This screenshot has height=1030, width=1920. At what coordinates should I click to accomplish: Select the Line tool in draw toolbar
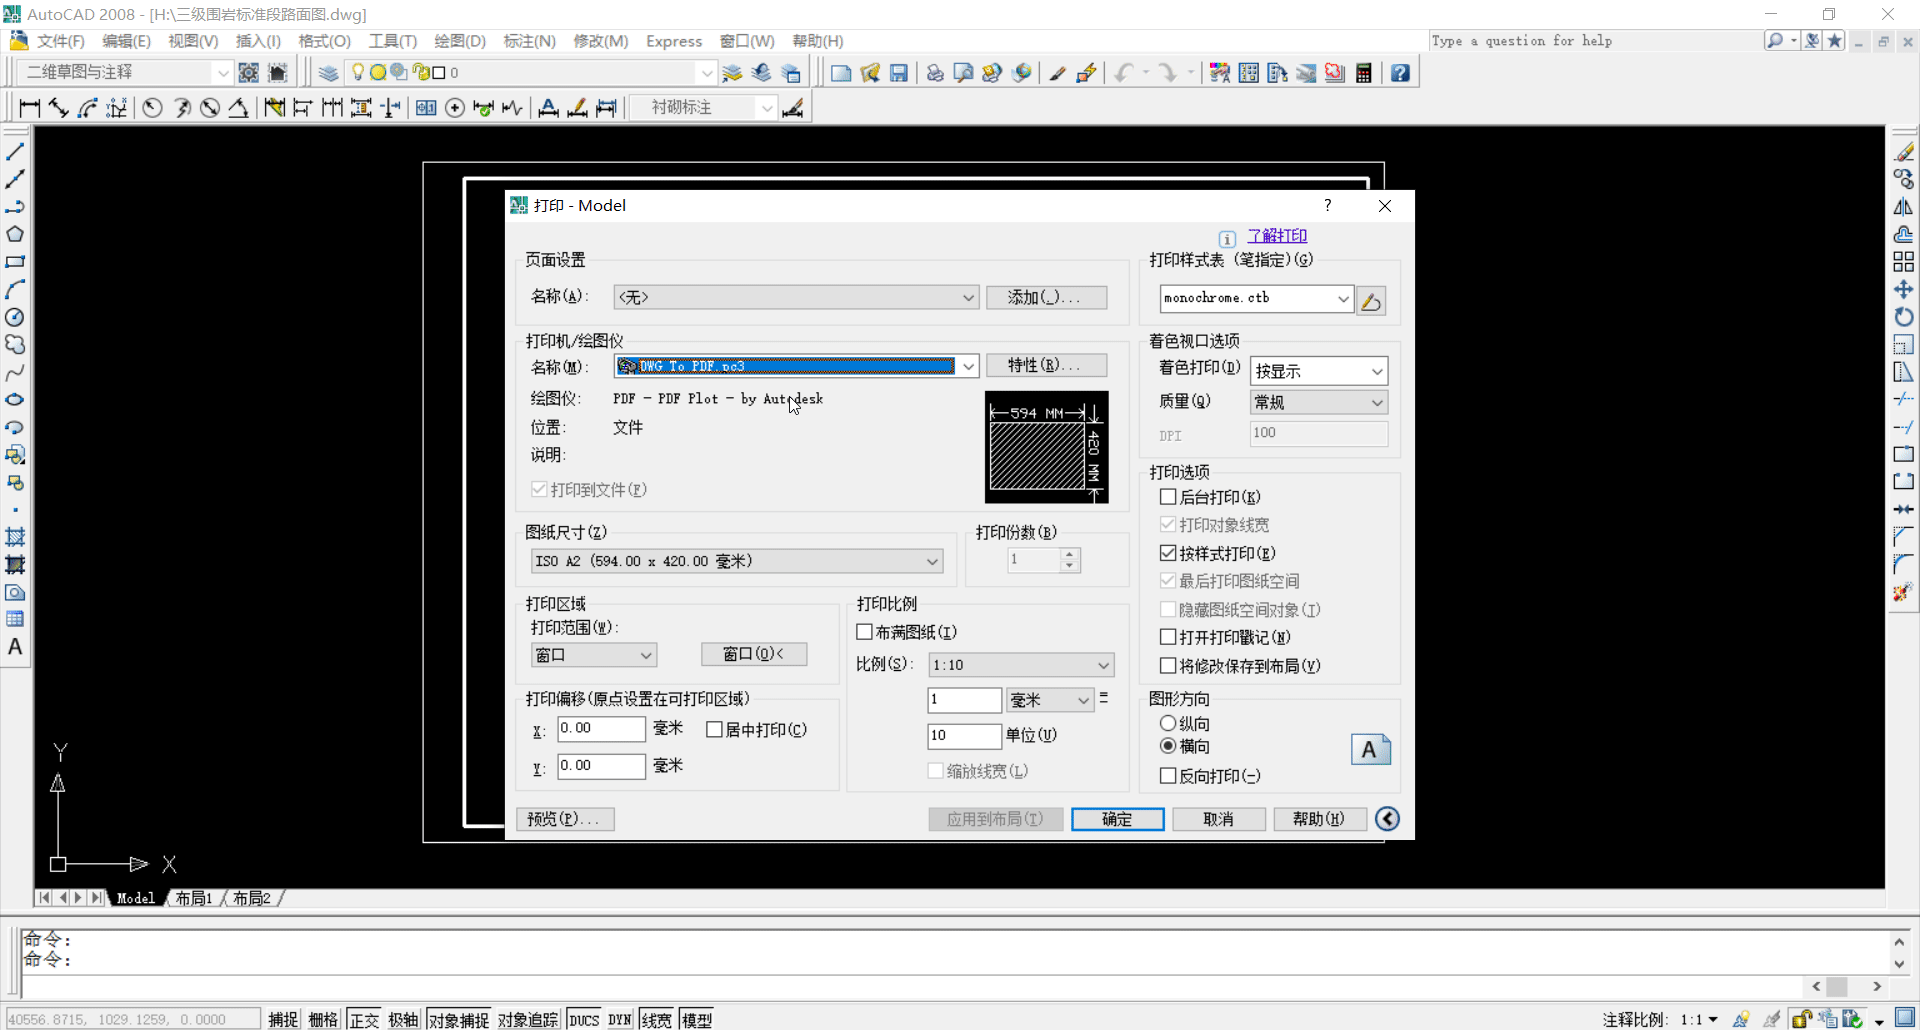[x=15, y=152]
